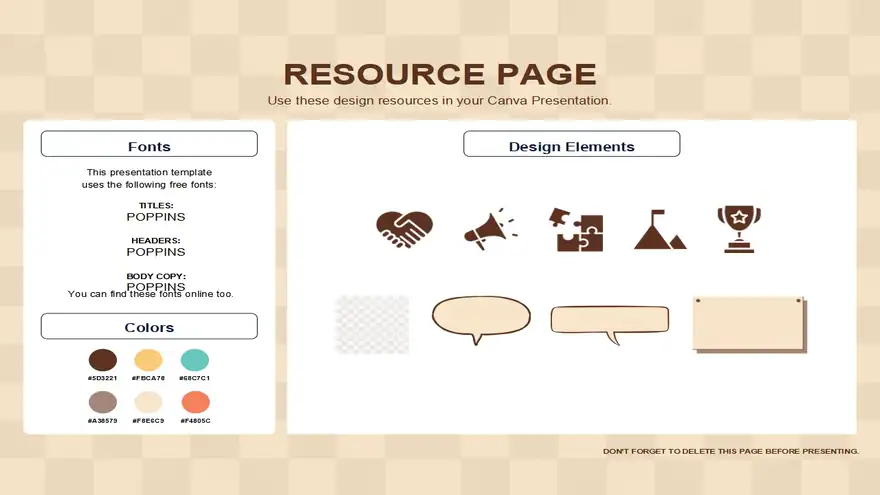Select the mountain with flag icon
Screen dimensions: 880x495
[x=660, y=230]
